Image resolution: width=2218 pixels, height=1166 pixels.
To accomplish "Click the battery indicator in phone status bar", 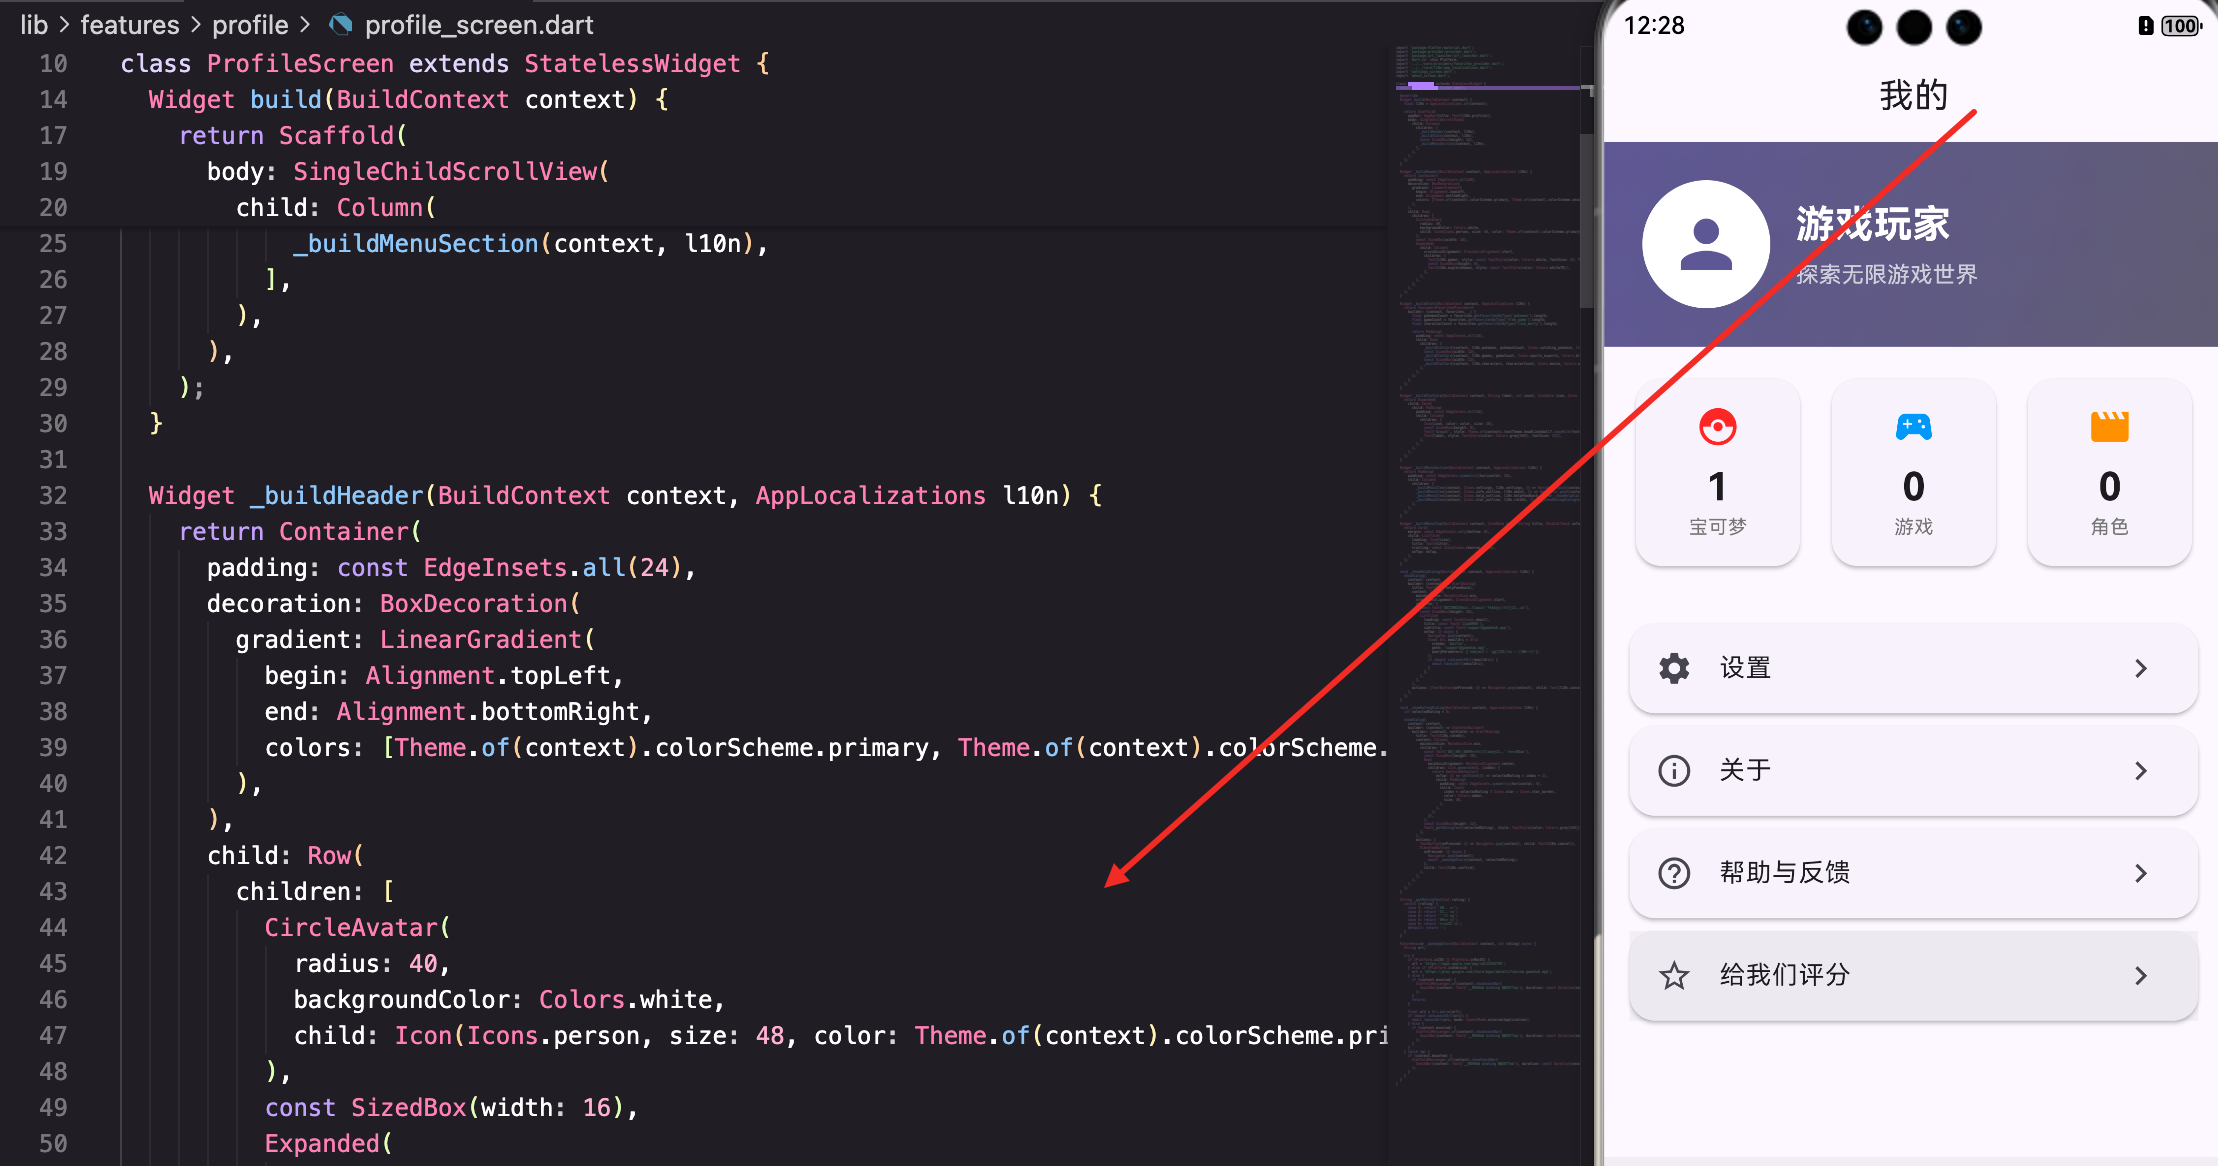I will click(x=2180, y=26).
